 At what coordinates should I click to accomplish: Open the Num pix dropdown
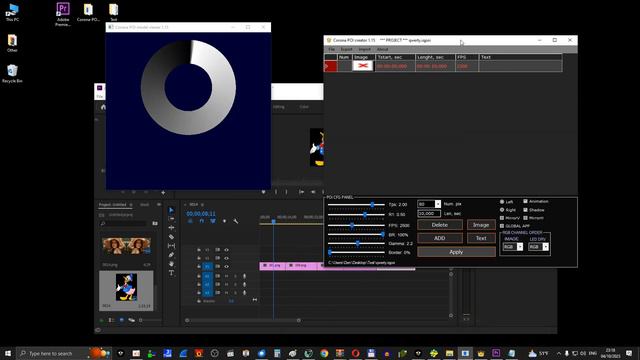click(438, 204)
